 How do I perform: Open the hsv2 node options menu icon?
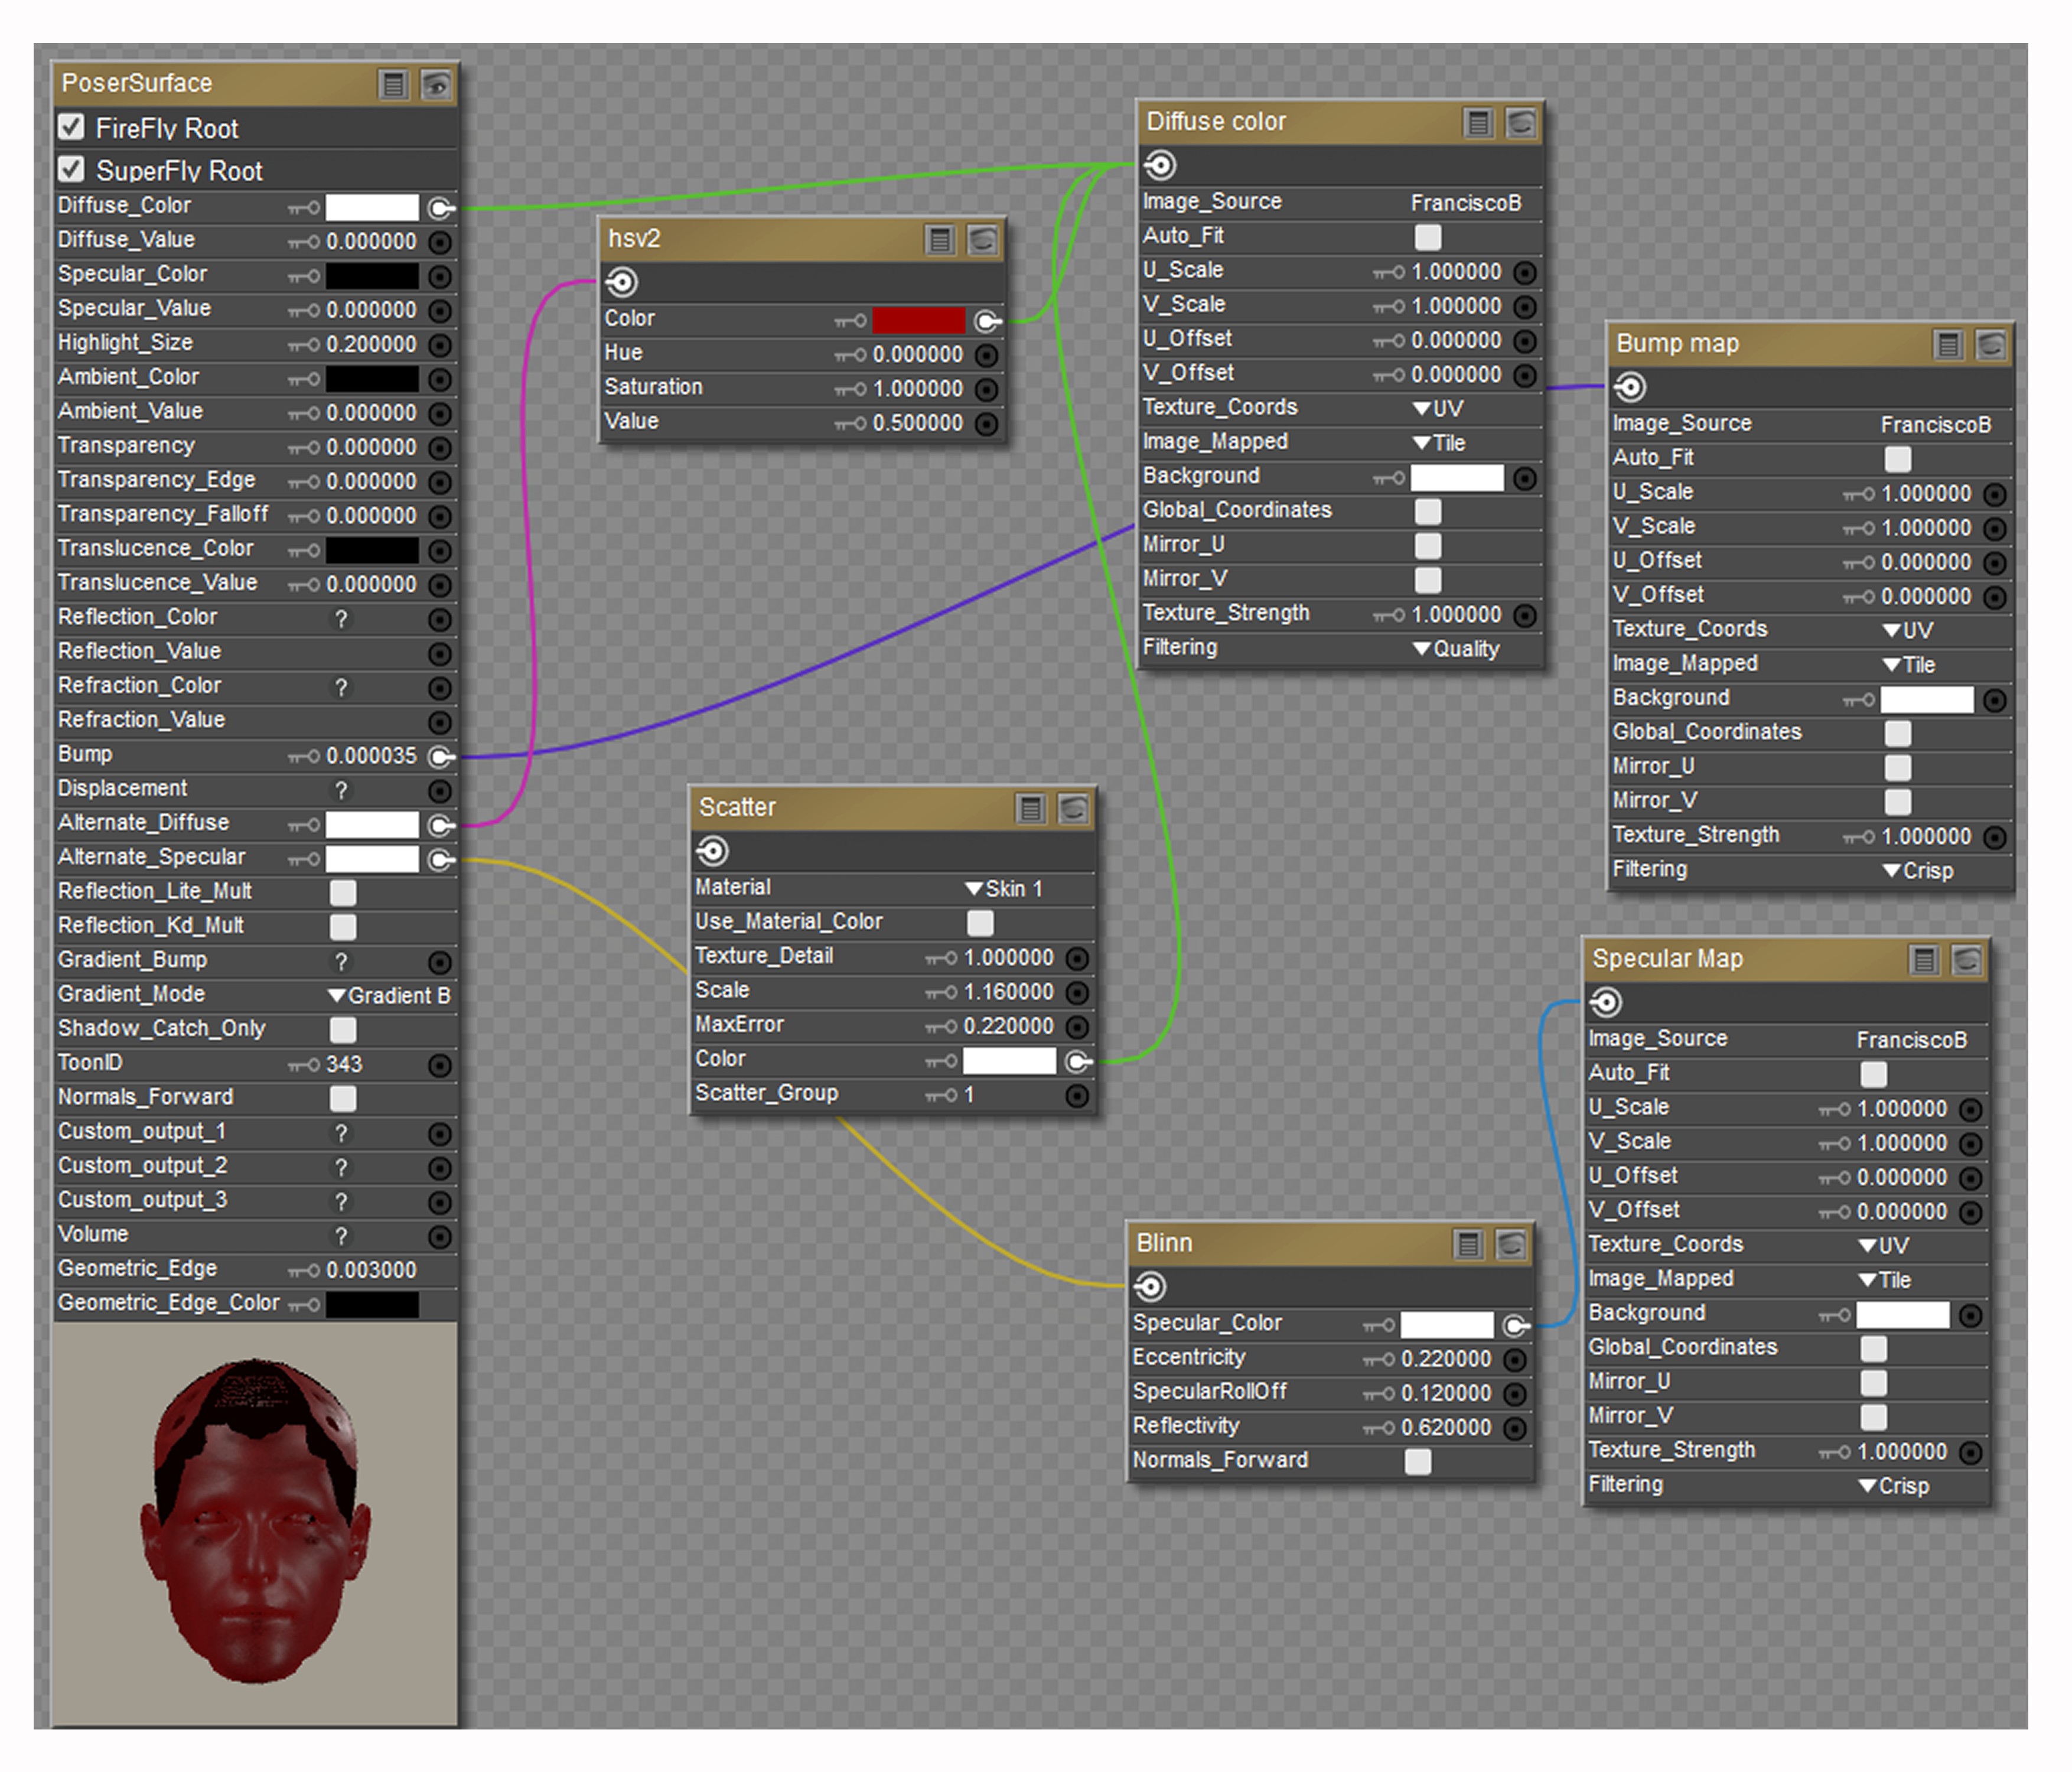pos(939,240)
